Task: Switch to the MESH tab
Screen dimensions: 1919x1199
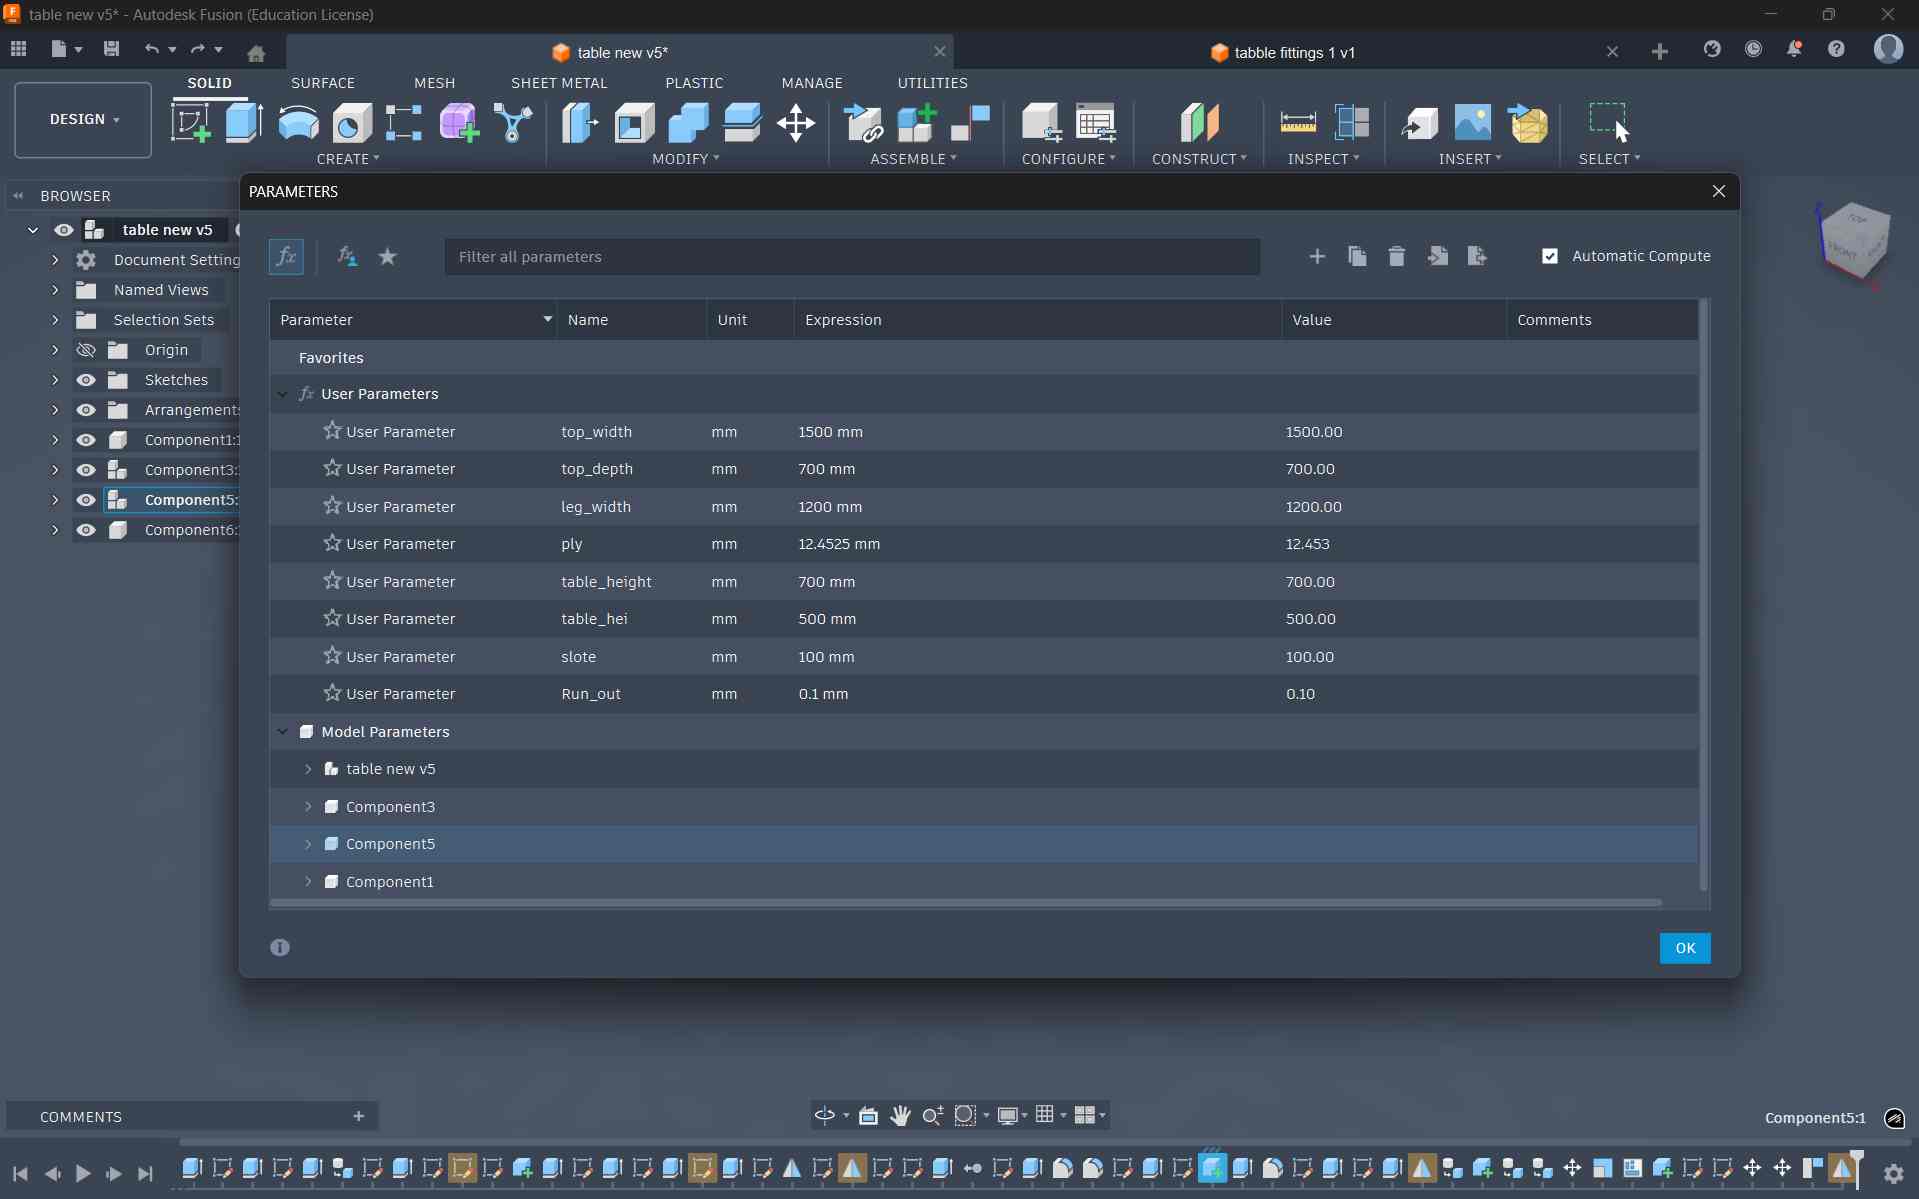Action: (x=435, y=83)
